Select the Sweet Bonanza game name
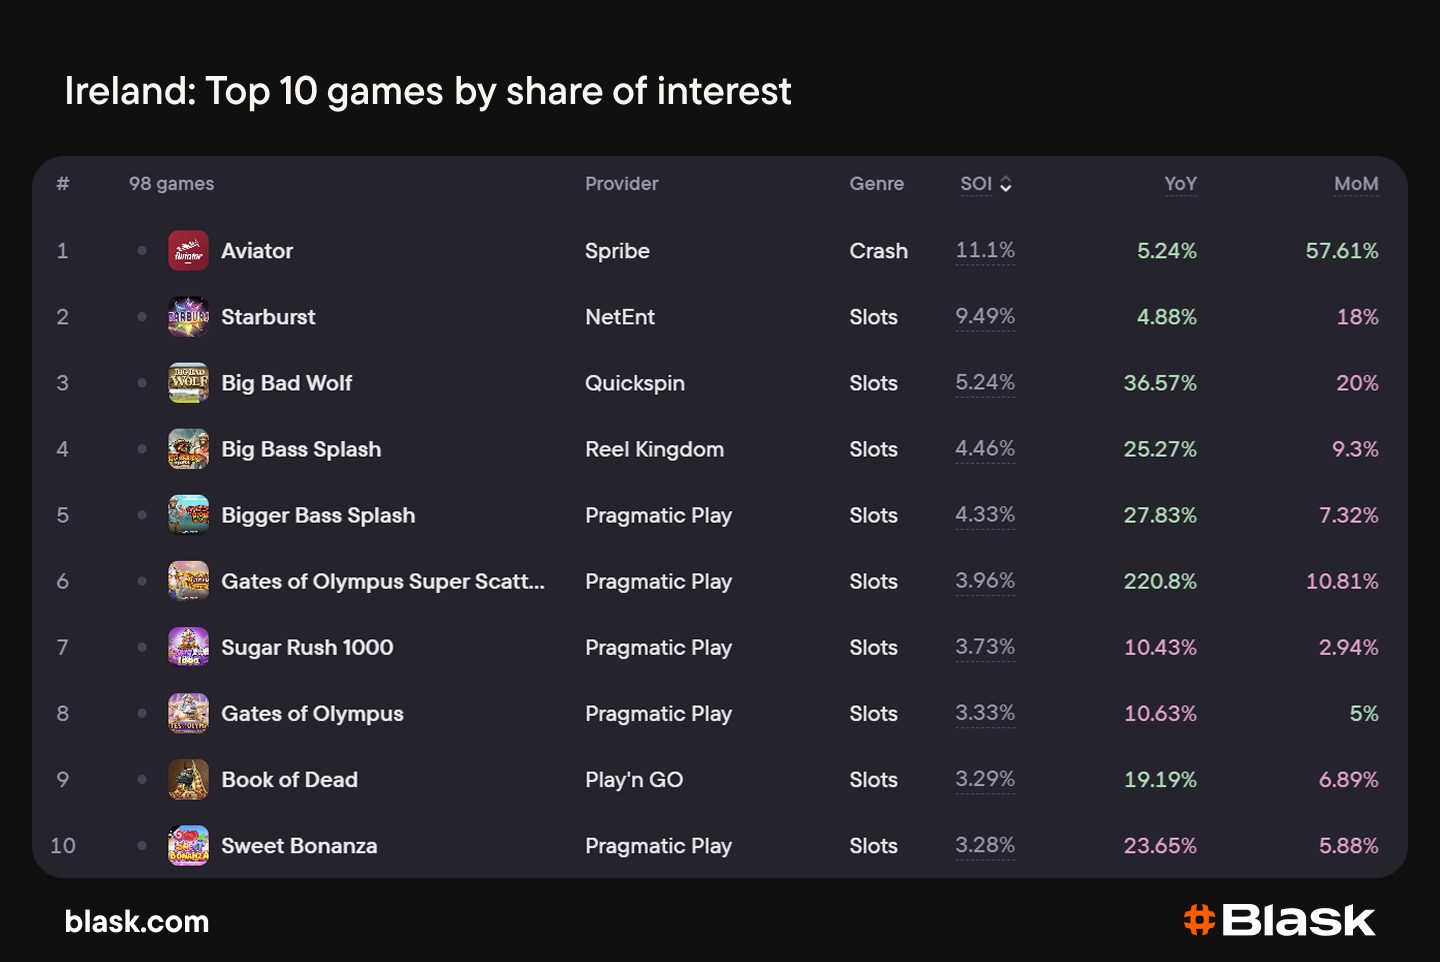 point(299,845)
